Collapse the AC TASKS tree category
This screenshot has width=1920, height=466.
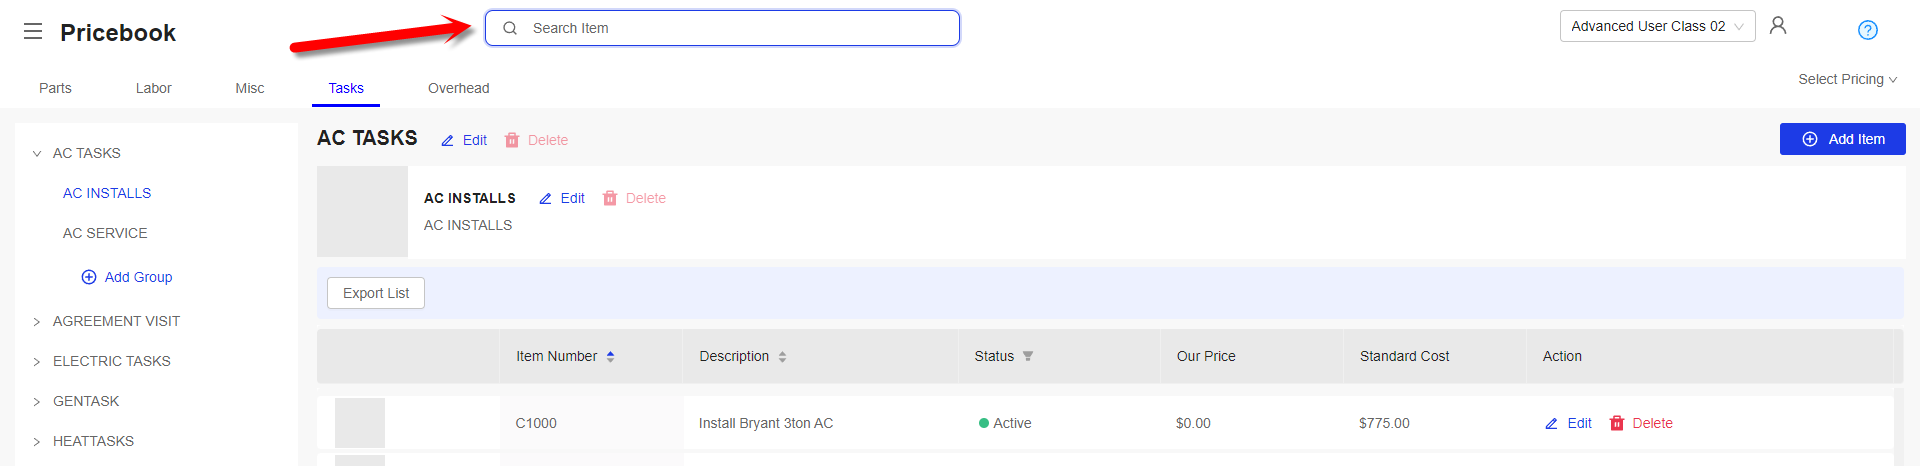click(x=37, y=153)
